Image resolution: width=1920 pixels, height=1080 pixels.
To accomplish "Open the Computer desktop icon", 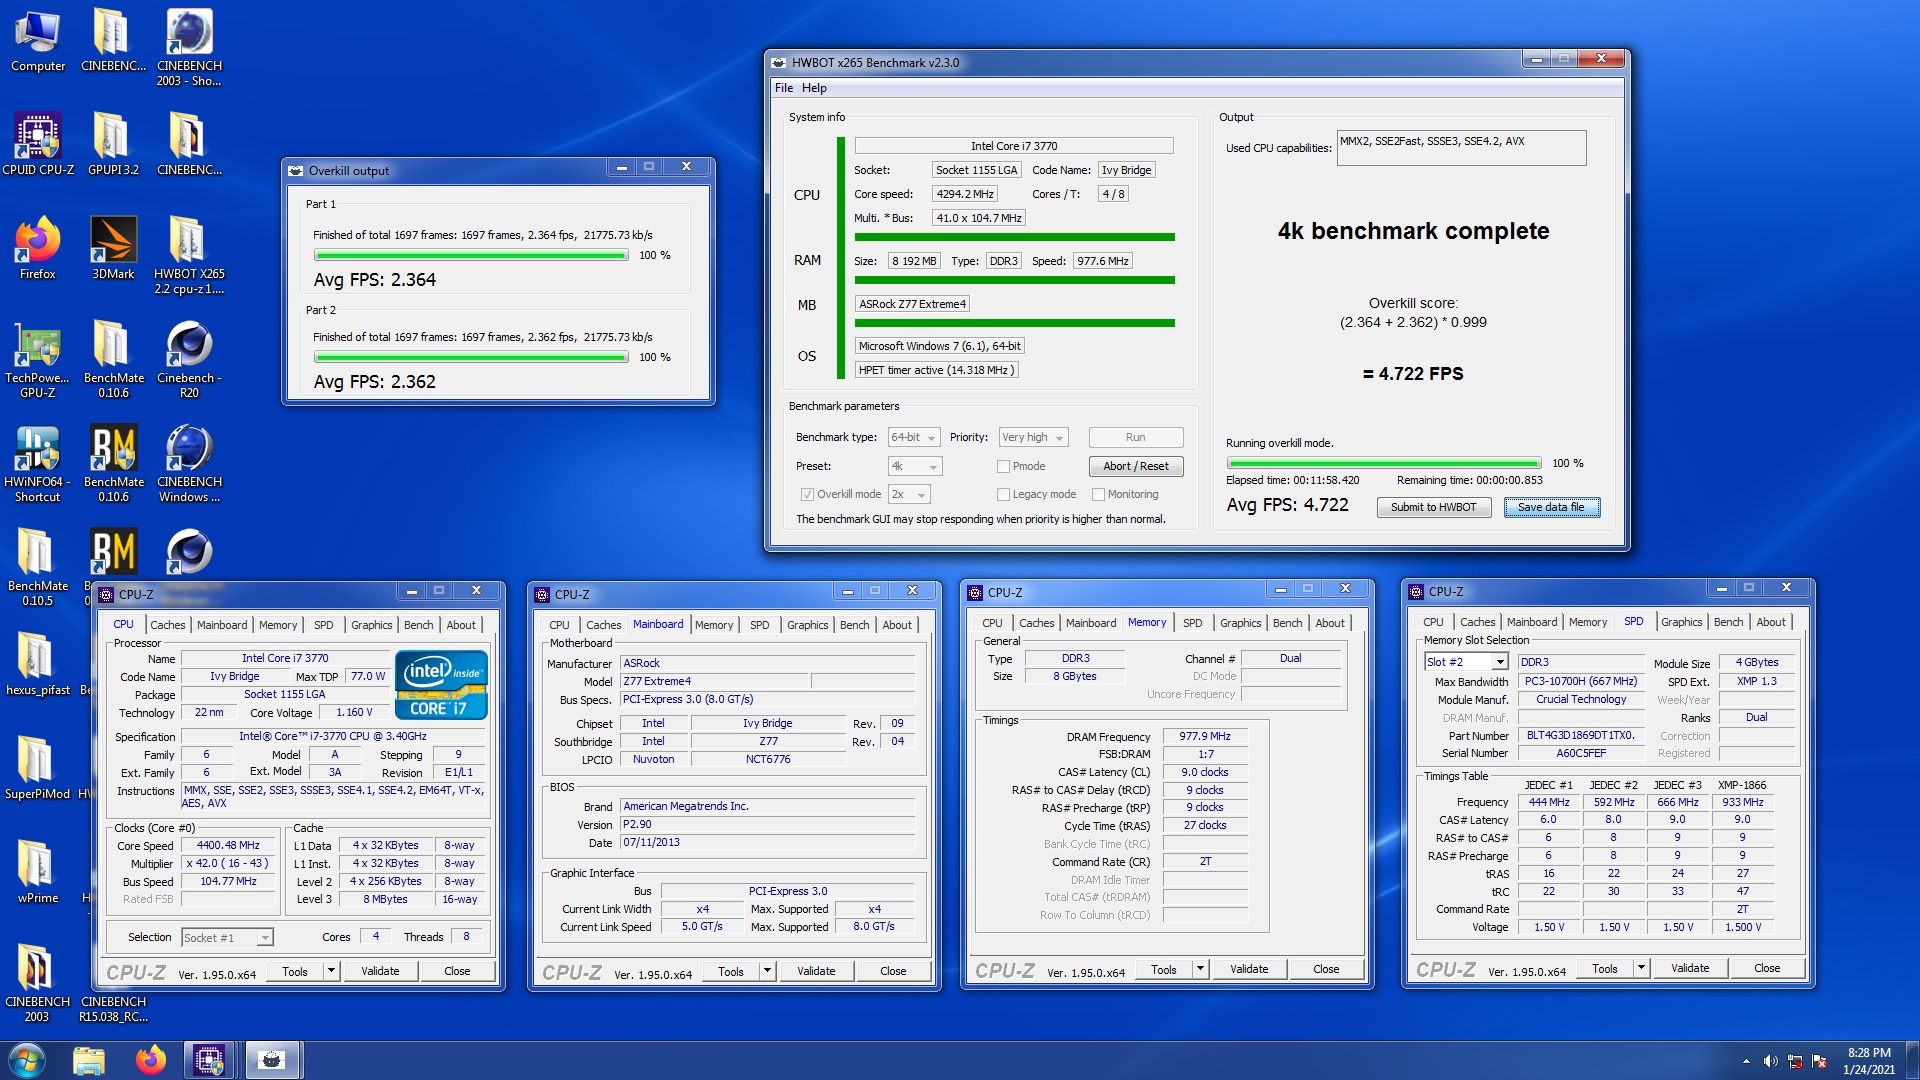I will pos(38,41).
